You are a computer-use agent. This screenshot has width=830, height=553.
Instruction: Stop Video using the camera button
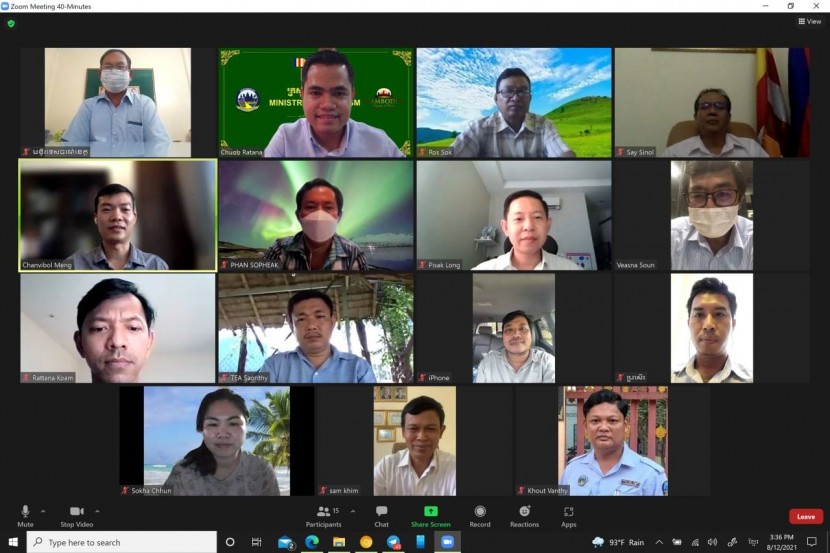point(76,512)
